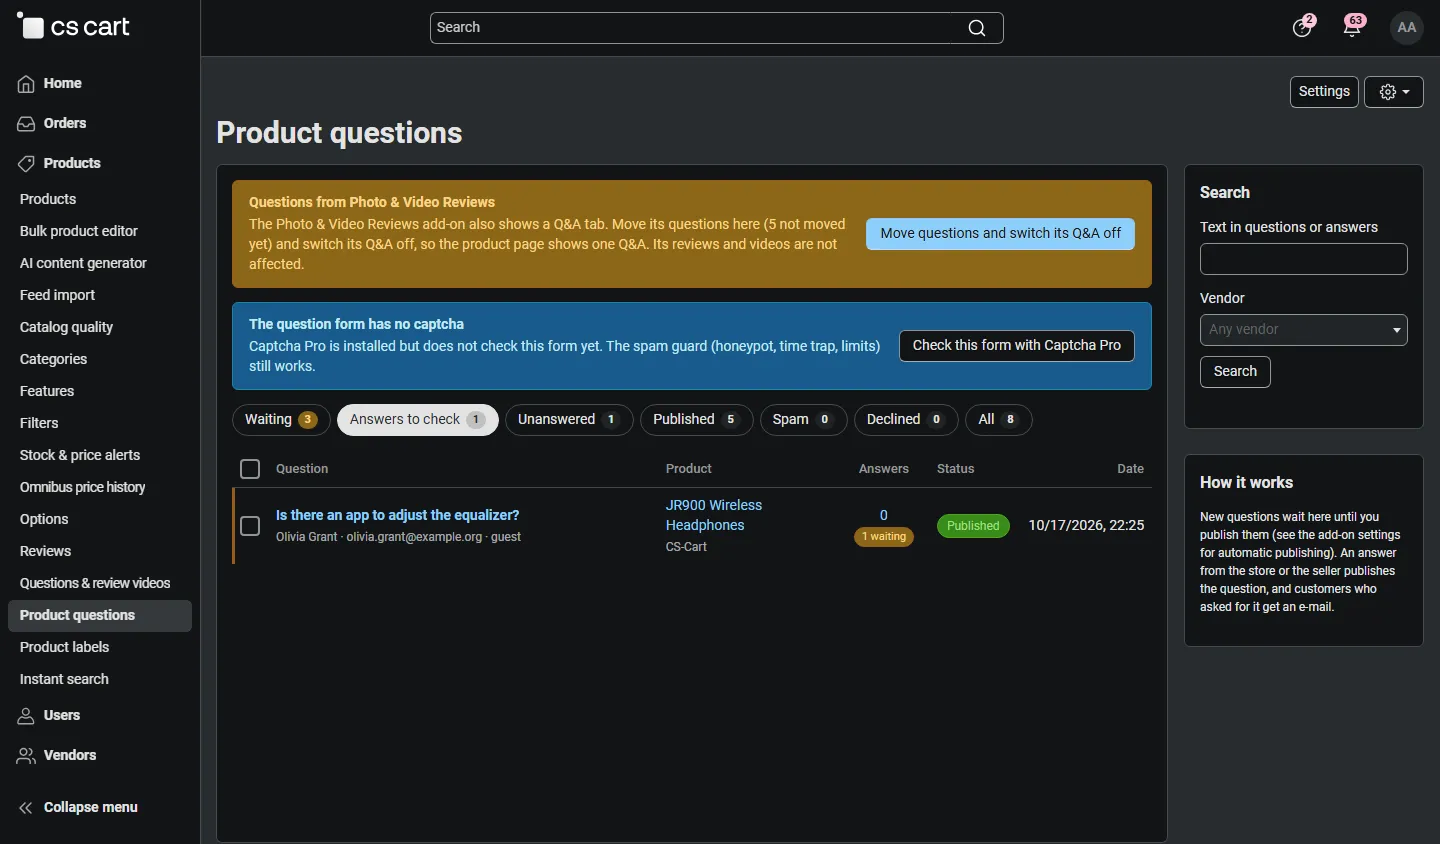Open Home in the sidebar

[62, 84]
